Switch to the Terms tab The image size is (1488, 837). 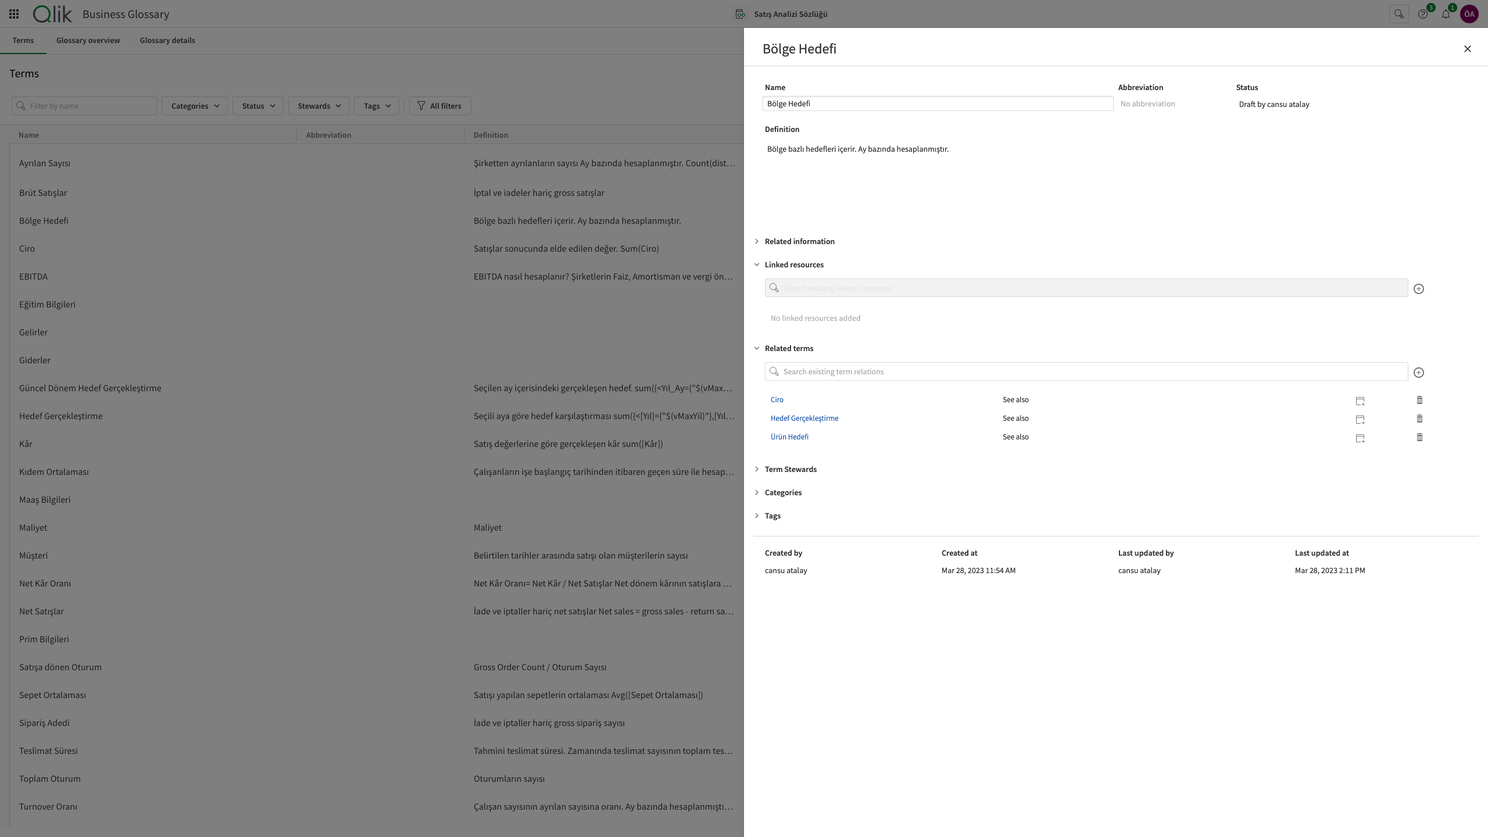[x=23, y=41]
